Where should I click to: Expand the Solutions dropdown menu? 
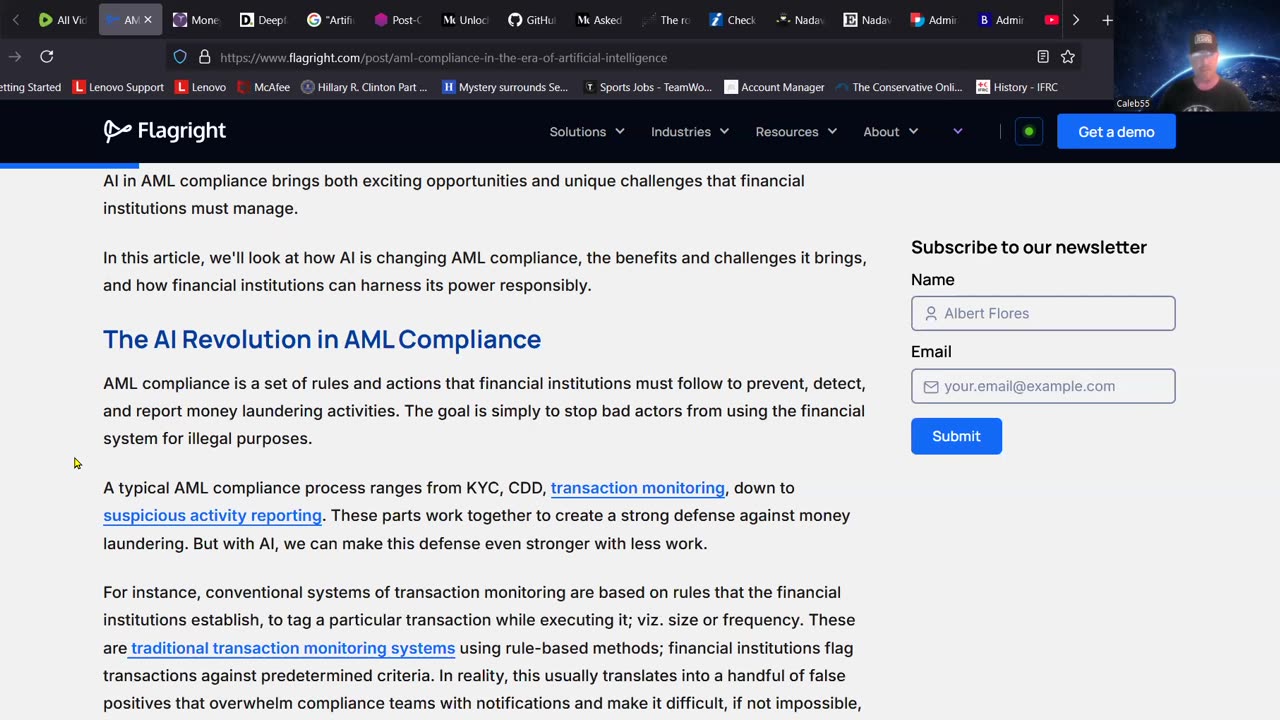(x=587, y=132)
